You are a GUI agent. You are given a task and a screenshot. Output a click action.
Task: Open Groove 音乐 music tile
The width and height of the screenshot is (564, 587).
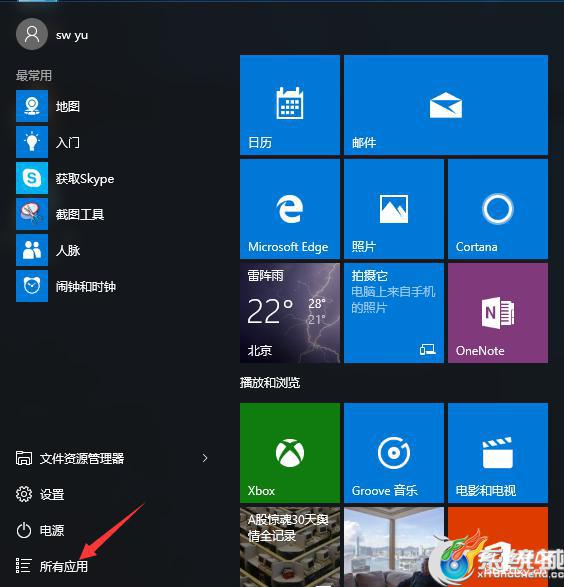pos(394,453)
